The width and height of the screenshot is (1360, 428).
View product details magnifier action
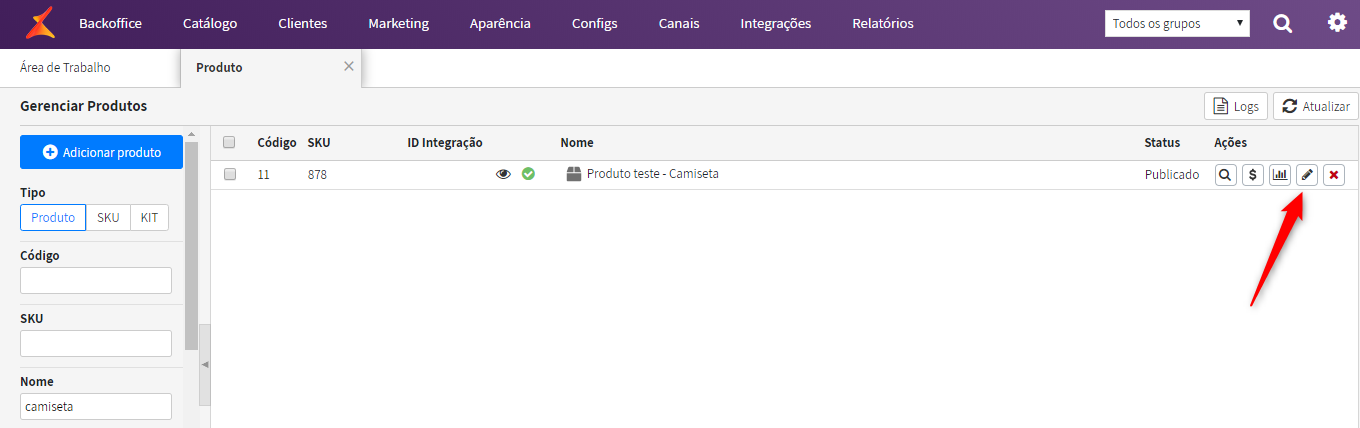tap(1225, 175)
